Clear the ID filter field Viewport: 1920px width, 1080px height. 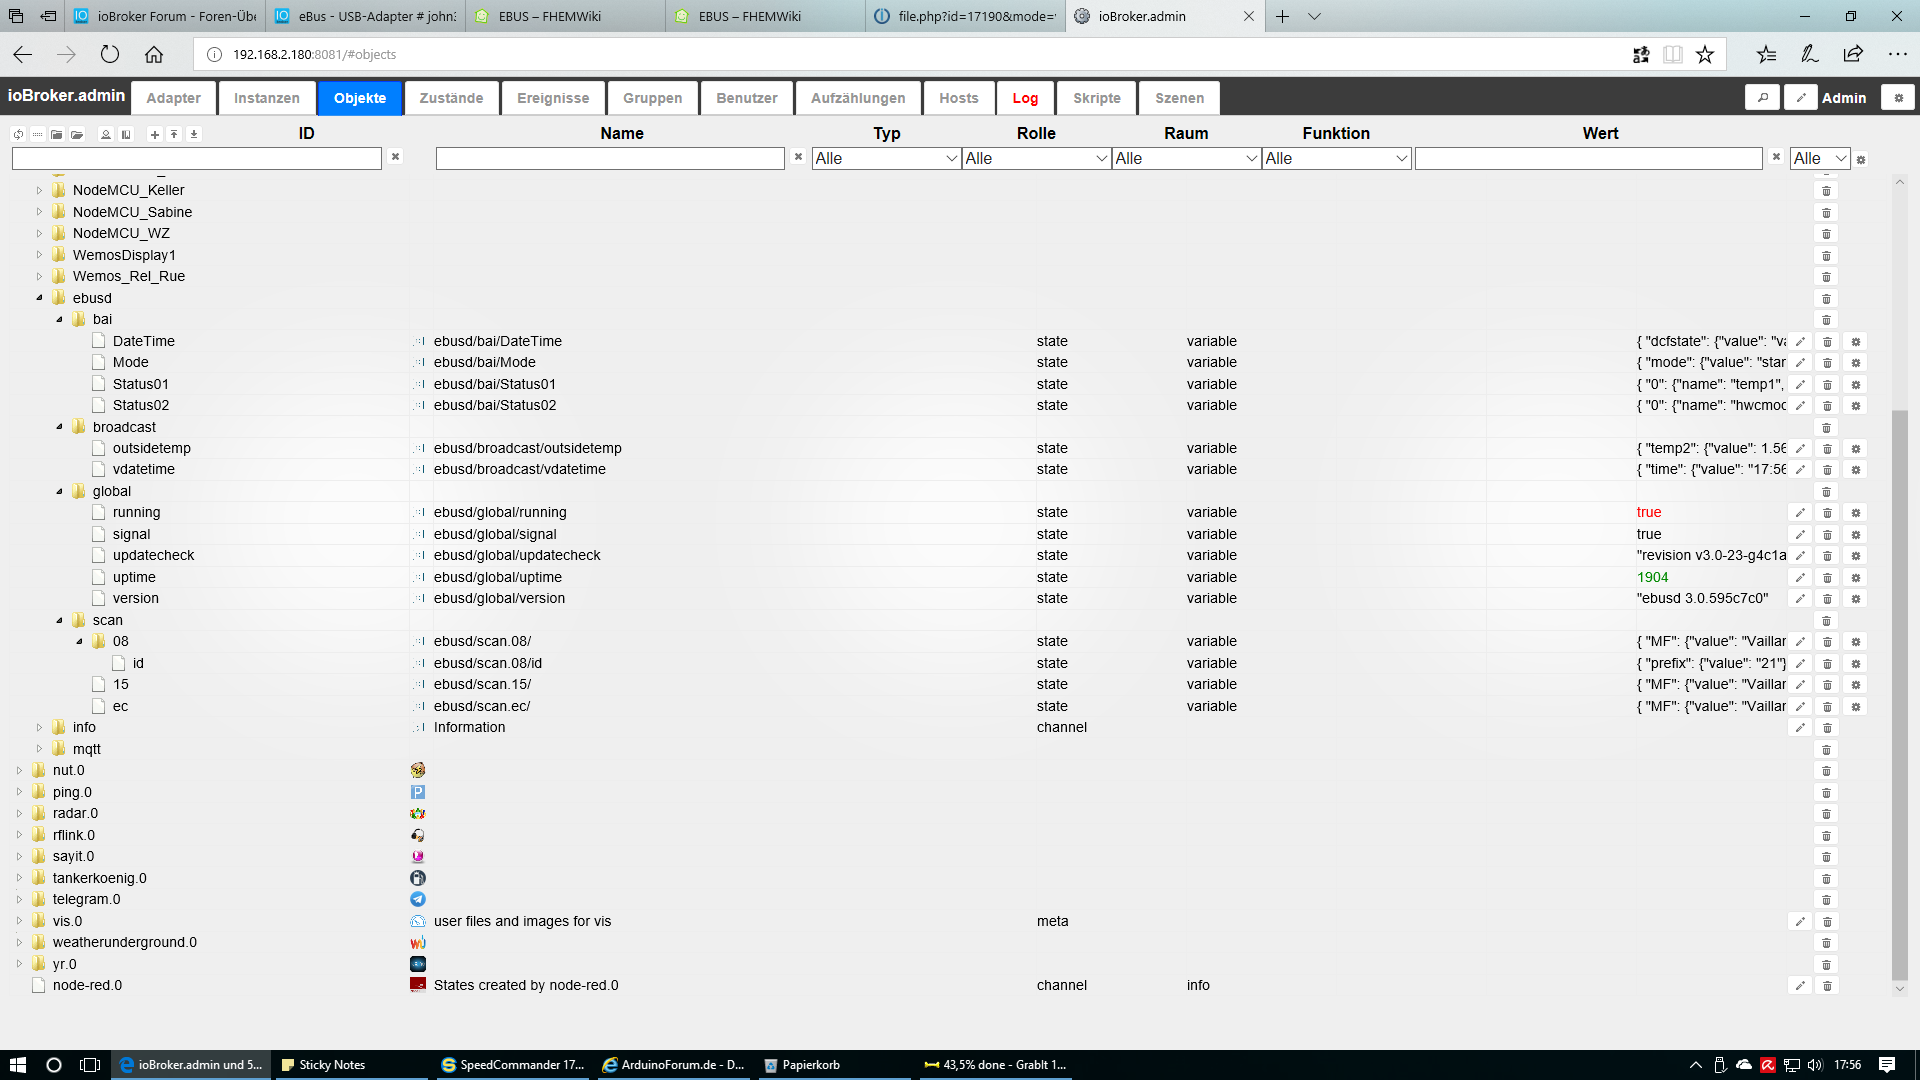pyautogui.click(x=395, y=157)
